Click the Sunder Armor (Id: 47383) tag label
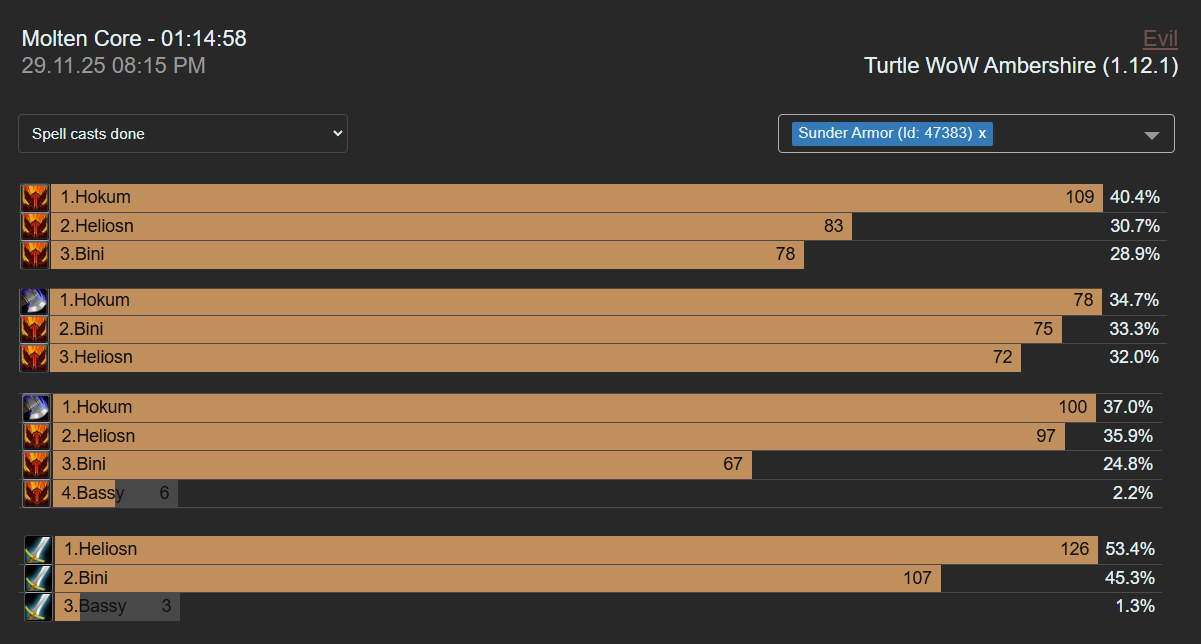This screenshot has height=644, width=1201. 885,133
